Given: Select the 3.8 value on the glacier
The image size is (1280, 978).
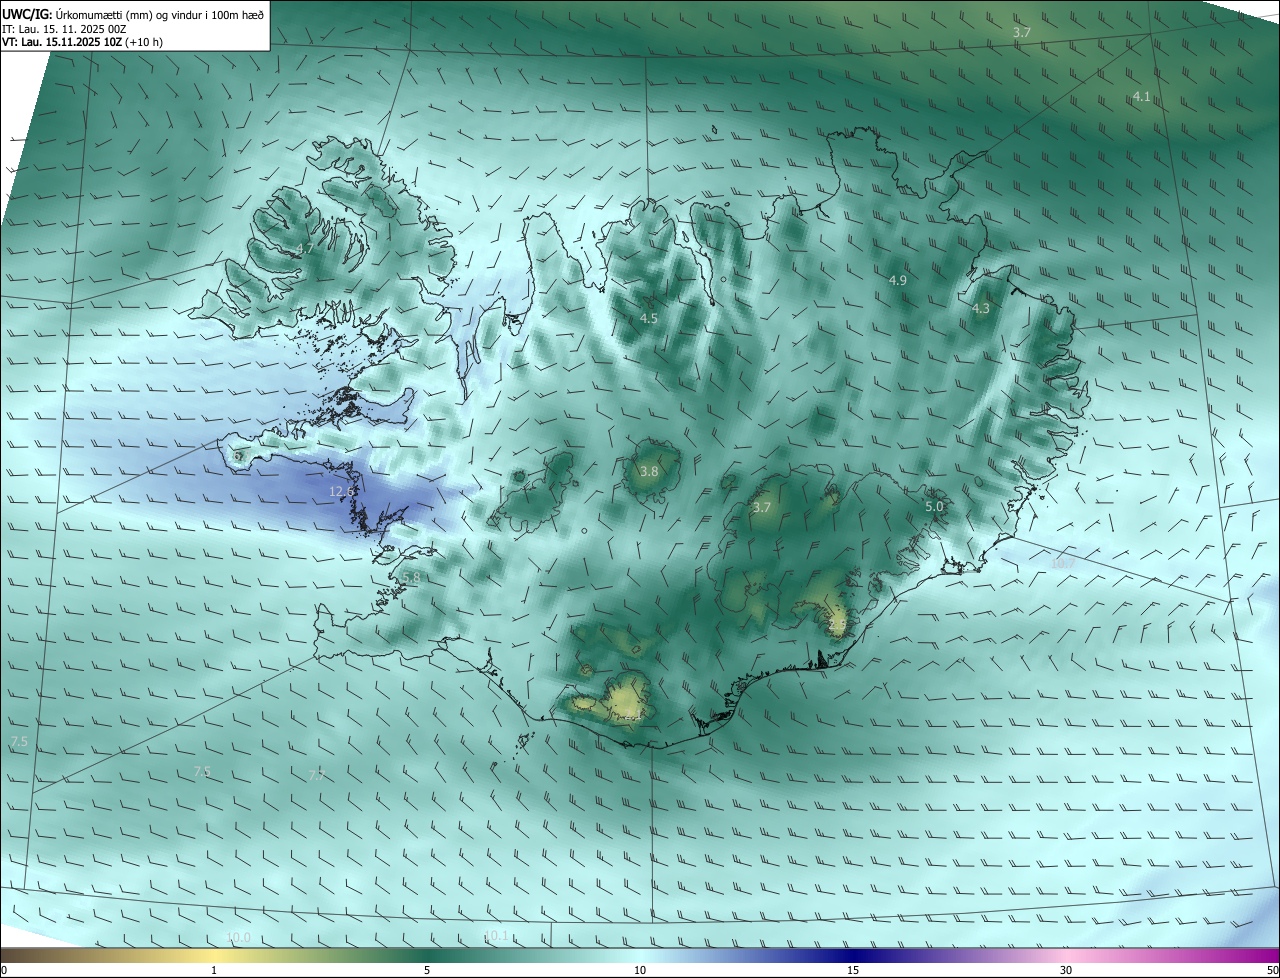Looking at the screenshot, I should click(649, 471).
